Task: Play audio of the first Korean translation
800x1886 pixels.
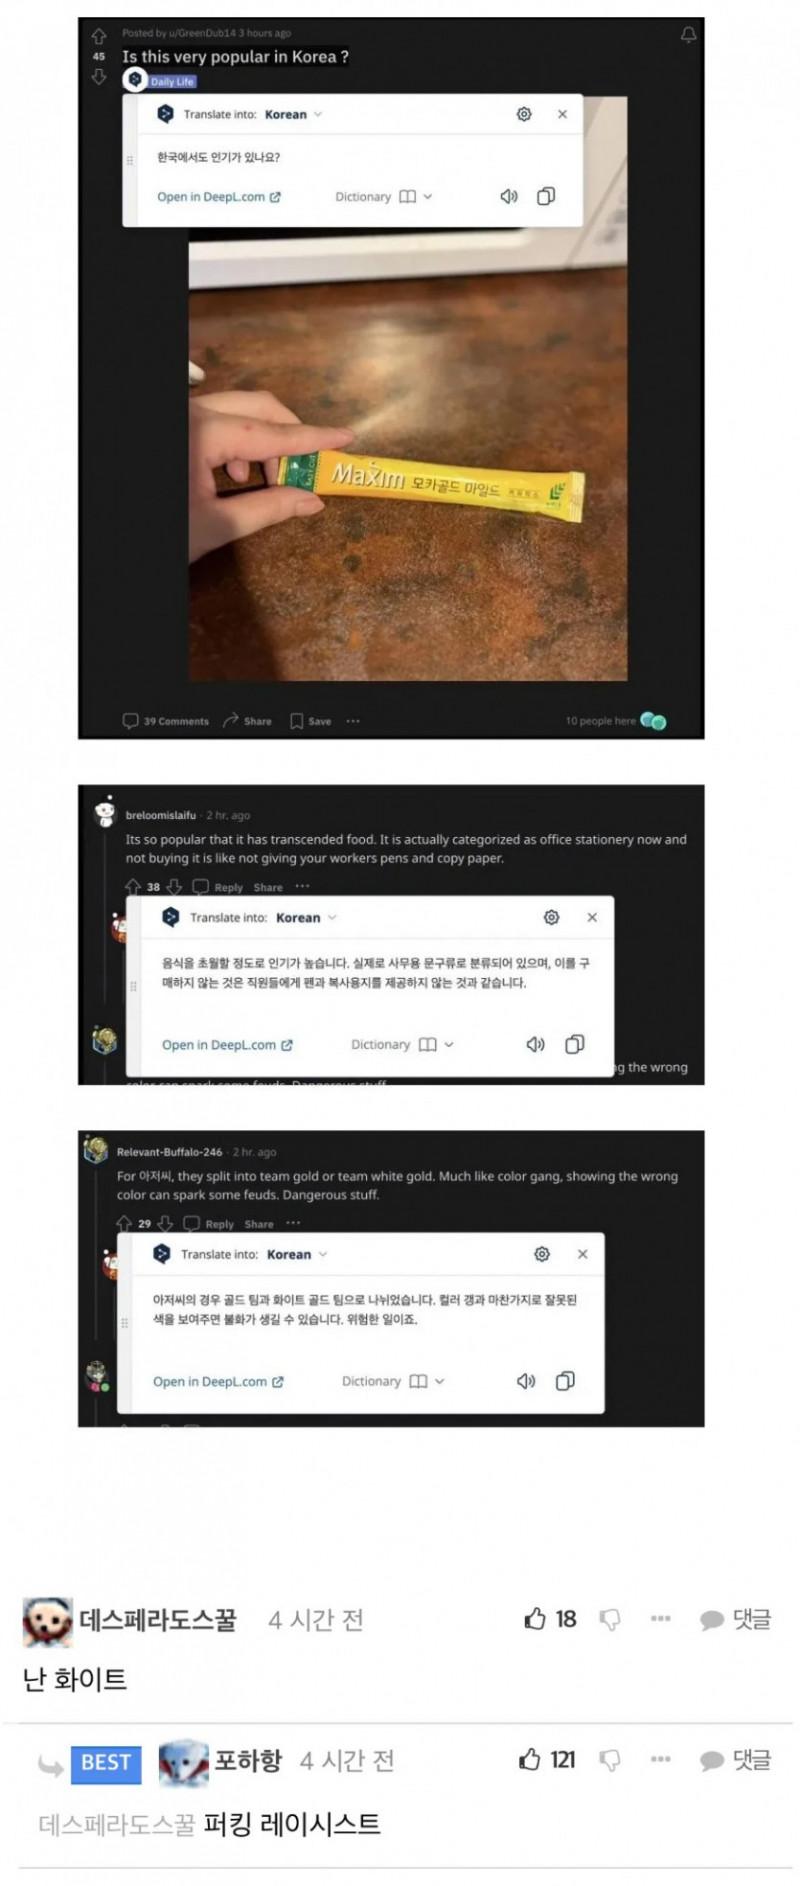Action: tap(509, 196)
